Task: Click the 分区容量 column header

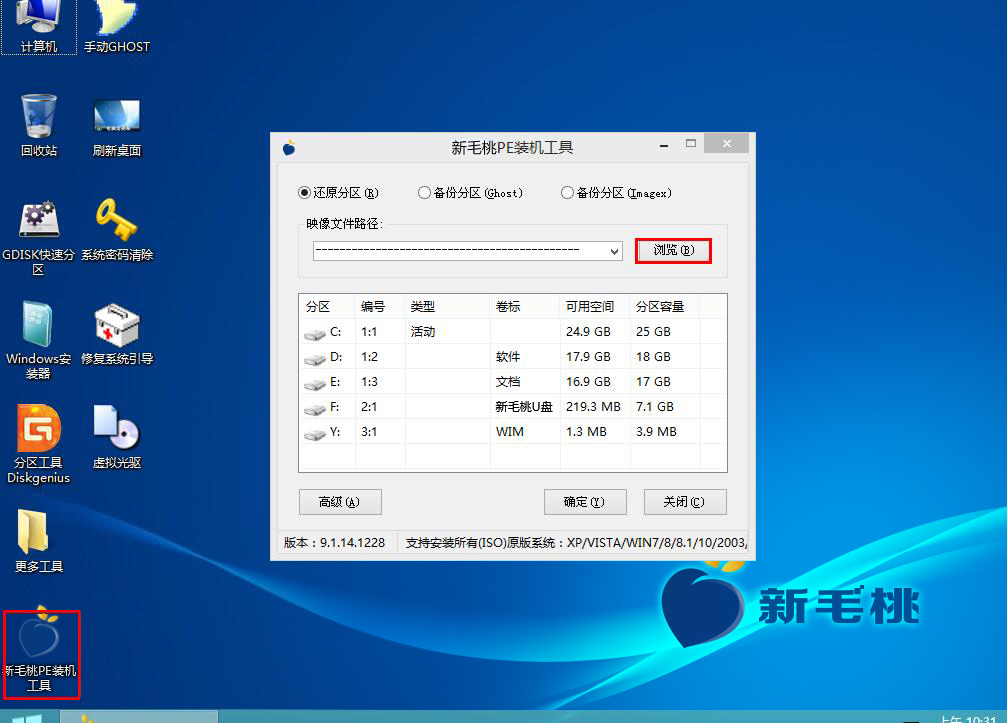Action: [x=665, y=307]
